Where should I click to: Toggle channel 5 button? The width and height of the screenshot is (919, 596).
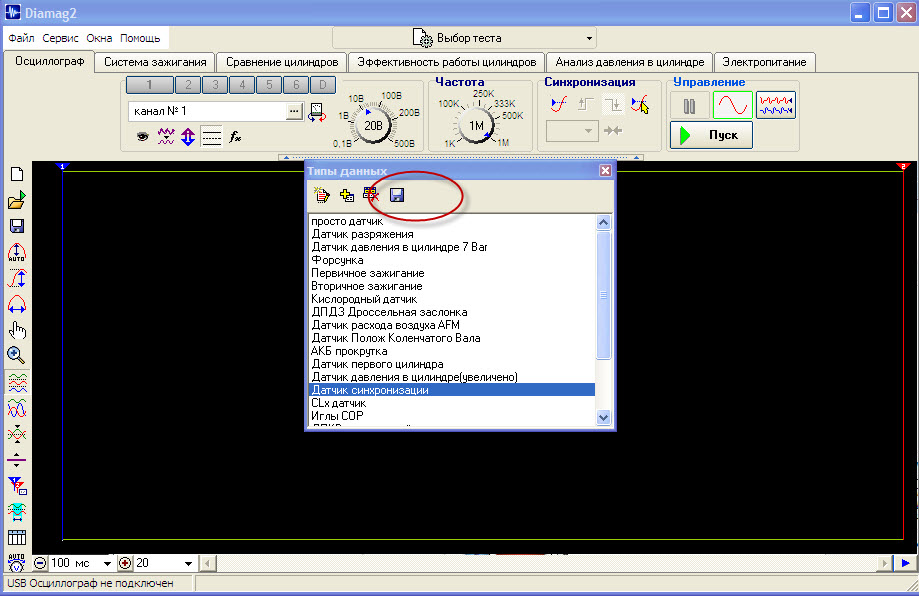coord(269,85)
